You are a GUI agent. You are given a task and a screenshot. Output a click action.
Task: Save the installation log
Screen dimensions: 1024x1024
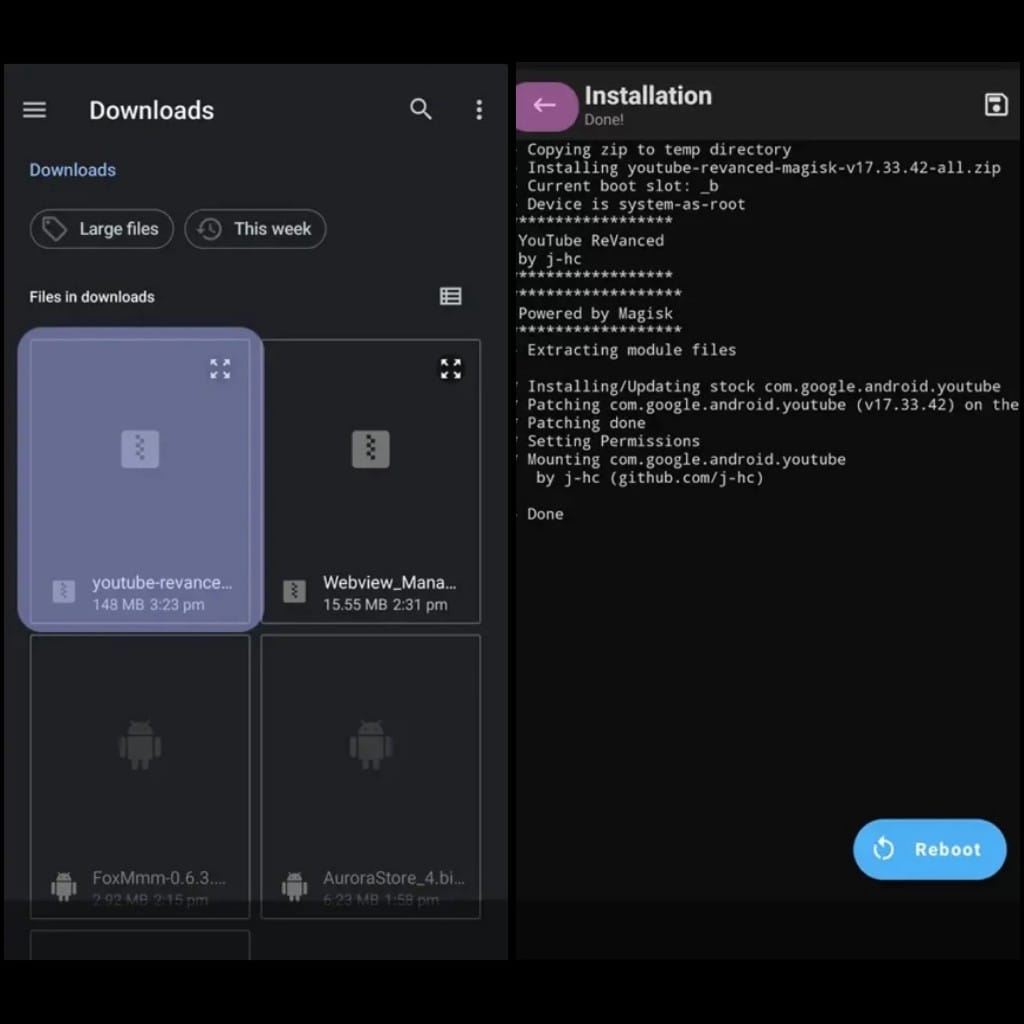pyautogui.click(x=996, y=104)
